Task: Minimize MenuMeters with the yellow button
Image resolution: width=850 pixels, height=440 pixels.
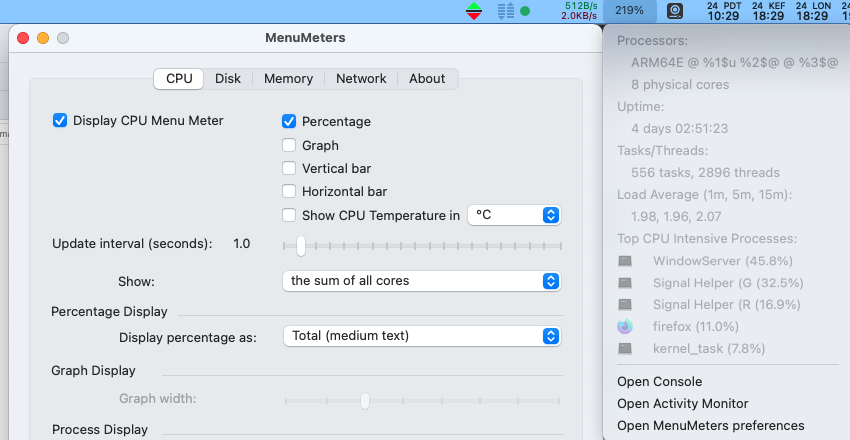Action: tap(43, 38)
